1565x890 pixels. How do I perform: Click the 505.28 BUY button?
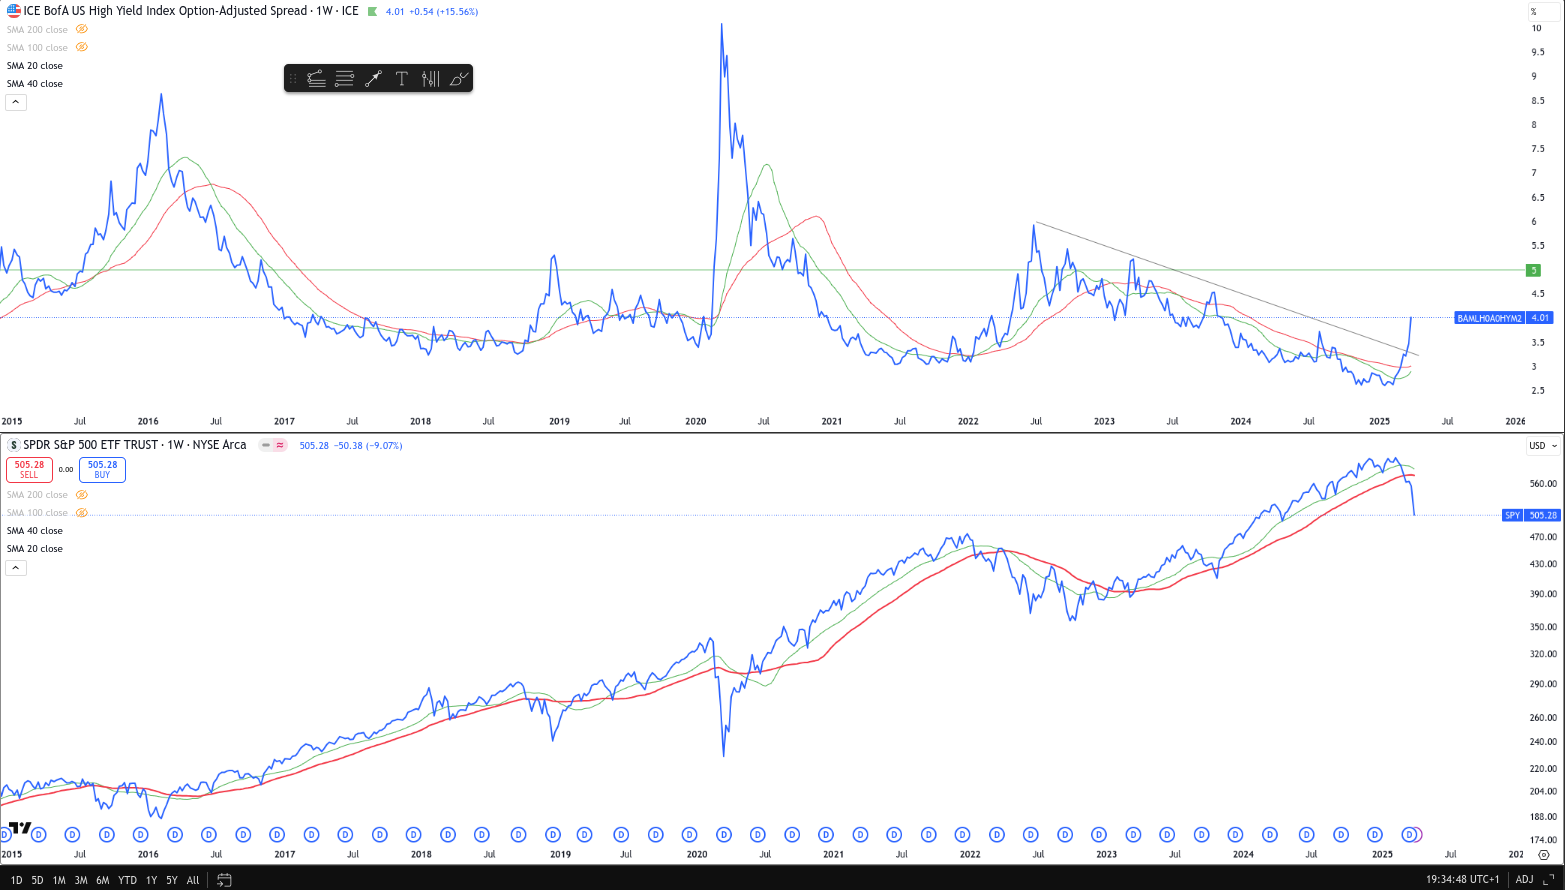pyautogui.click(x=102, y=469)
